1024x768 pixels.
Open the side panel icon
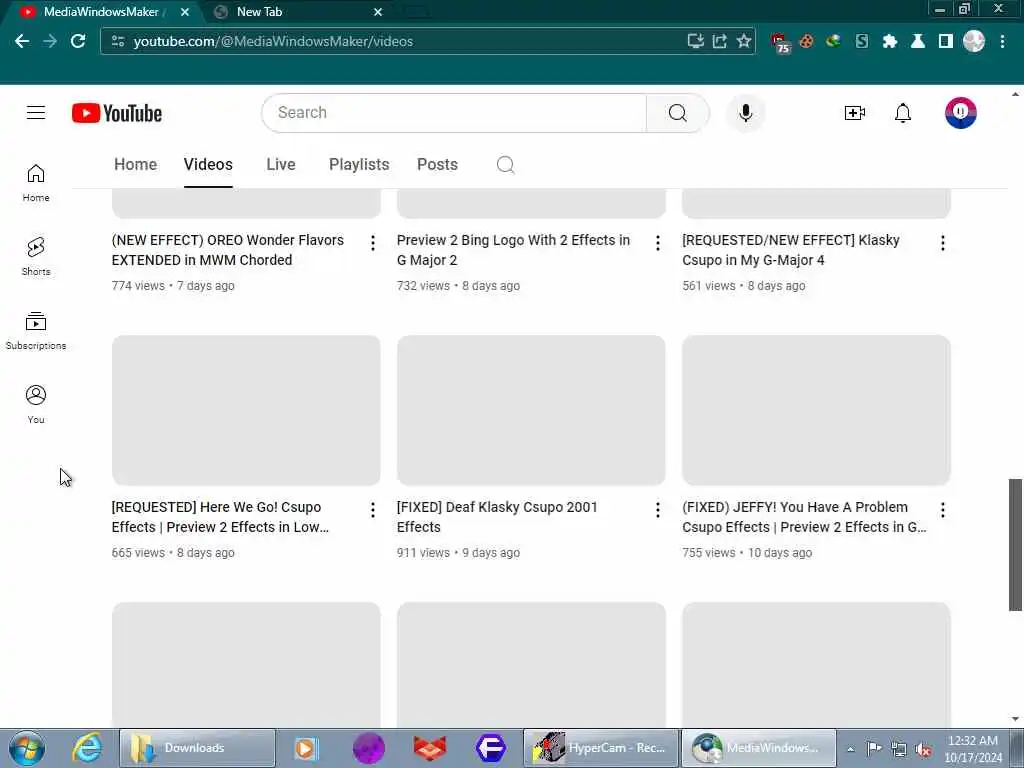[945, 41]
